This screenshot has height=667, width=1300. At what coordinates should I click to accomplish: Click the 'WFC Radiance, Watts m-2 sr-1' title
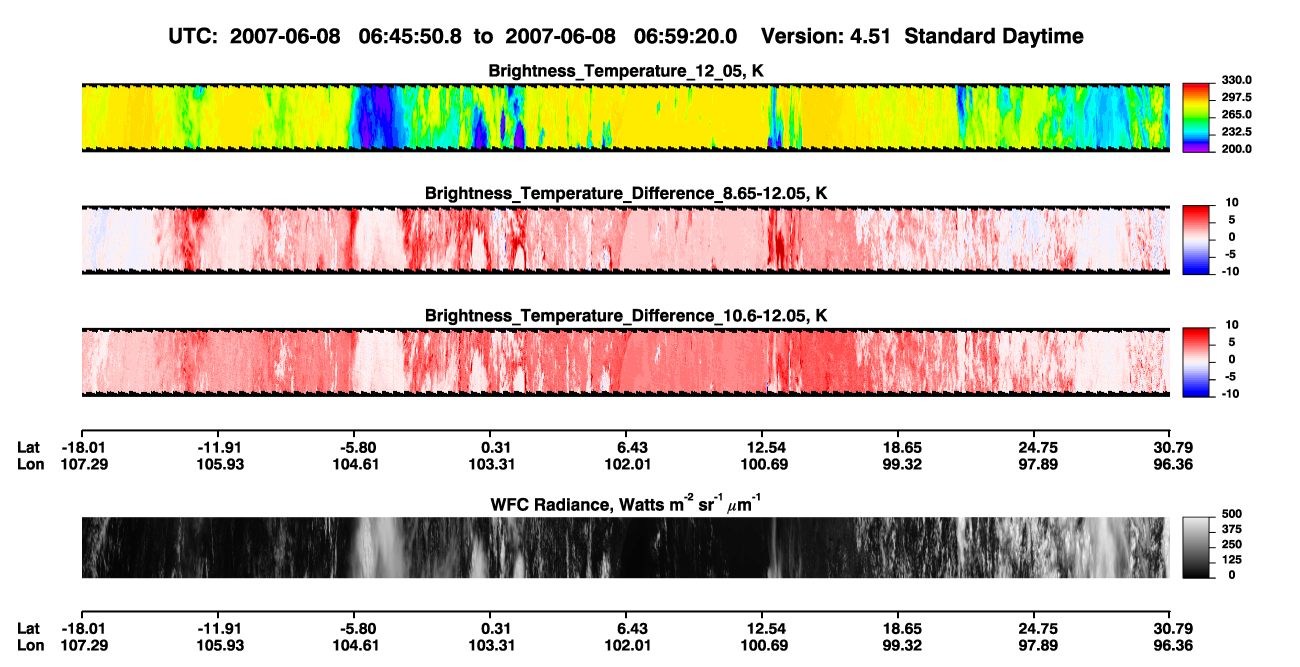[626, 504]
